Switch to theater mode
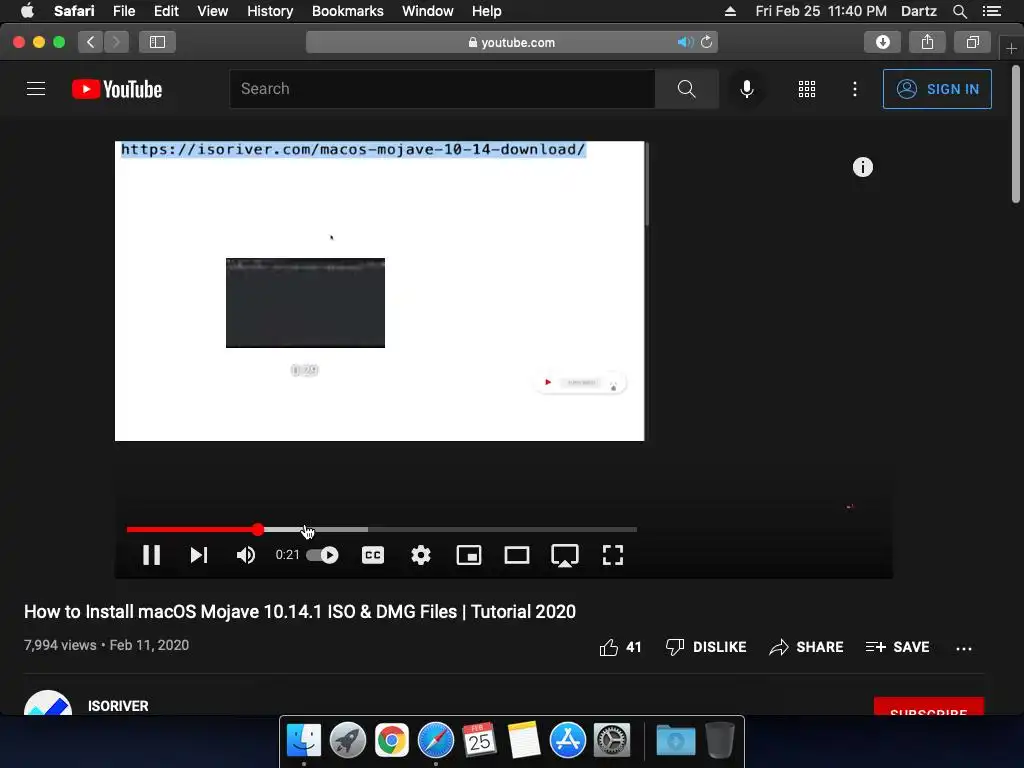The image size is (1024, 768). (517, 555)
